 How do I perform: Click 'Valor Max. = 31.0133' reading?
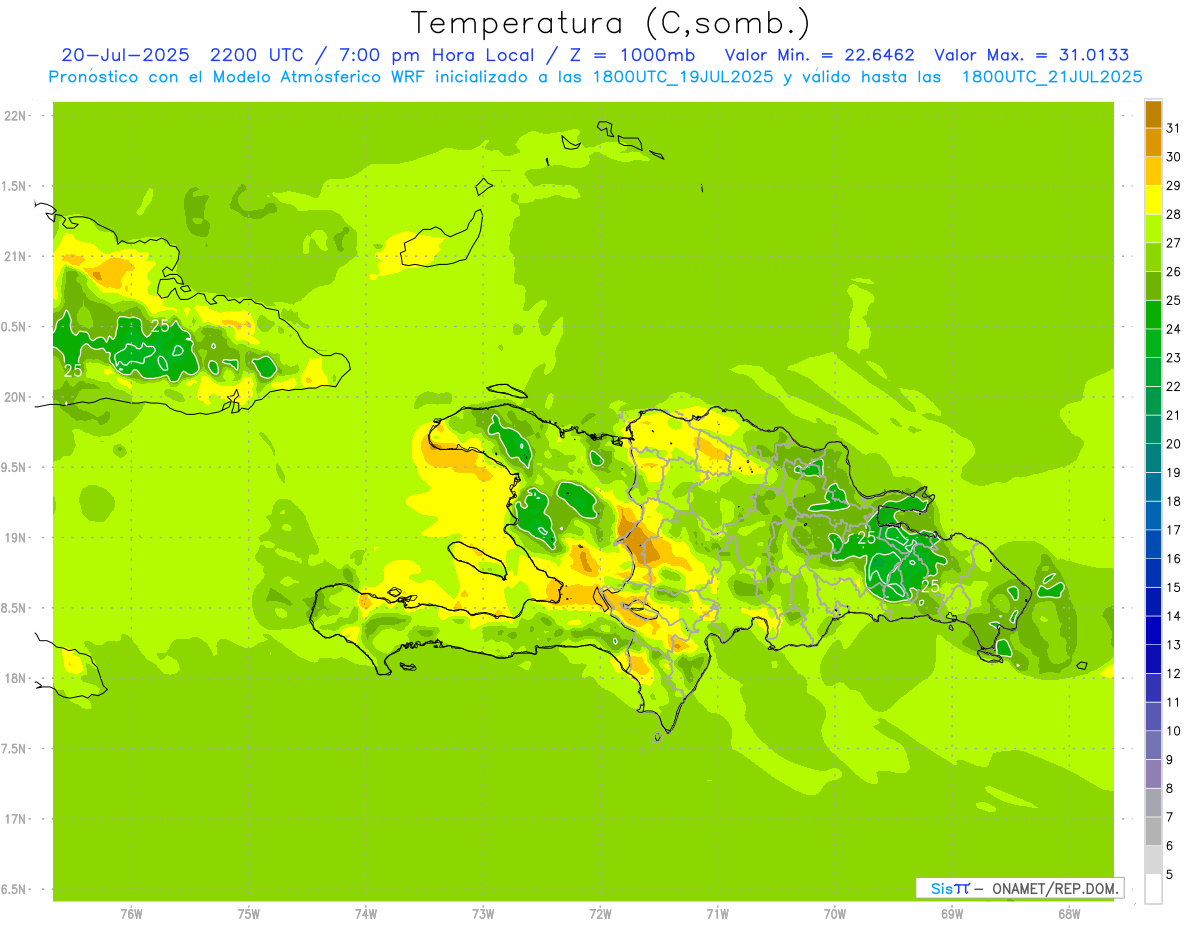pyautogui.click(x=1032, y=55)
